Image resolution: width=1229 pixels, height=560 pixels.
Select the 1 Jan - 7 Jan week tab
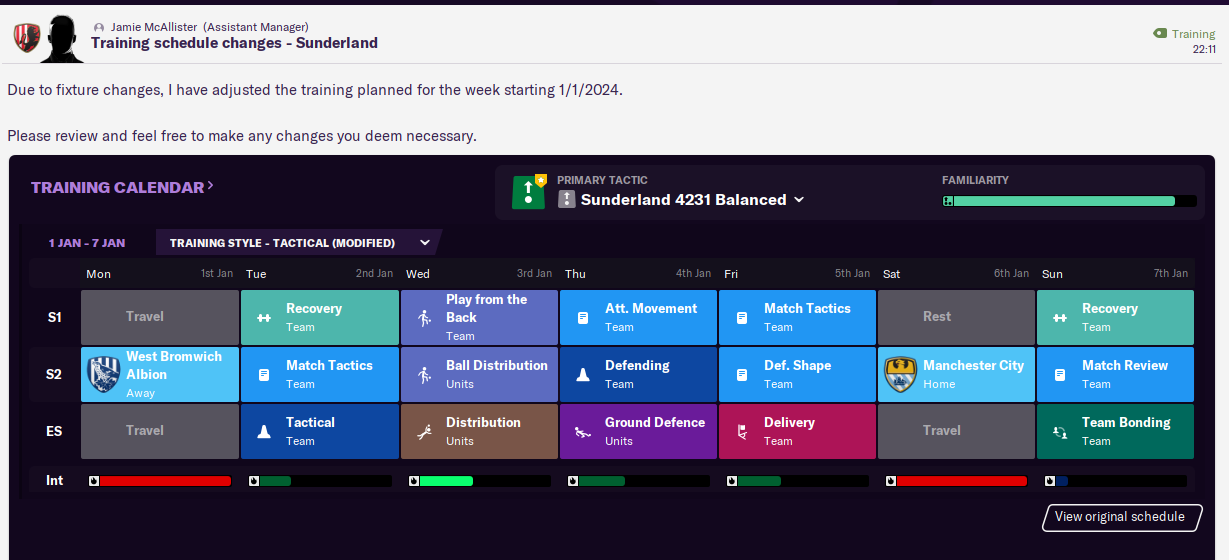pyautogui.click(x=87, y=242)
